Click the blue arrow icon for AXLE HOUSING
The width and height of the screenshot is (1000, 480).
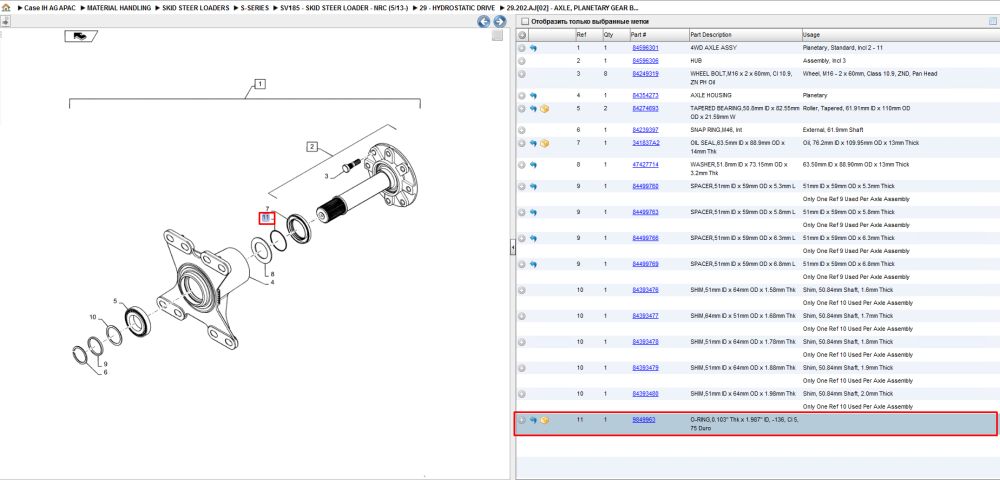[533, 96]
